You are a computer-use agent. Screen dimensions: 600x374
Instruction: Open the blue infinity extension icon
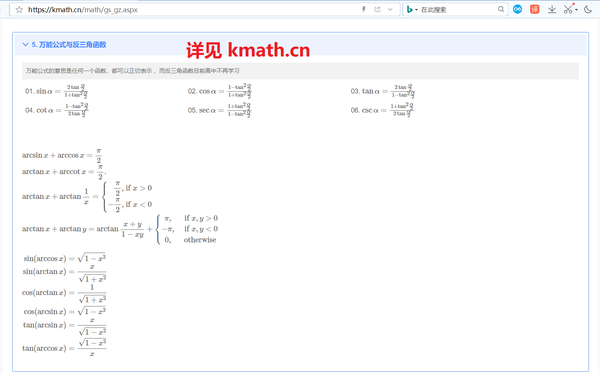pyautogui.click(x=517, y=9)
